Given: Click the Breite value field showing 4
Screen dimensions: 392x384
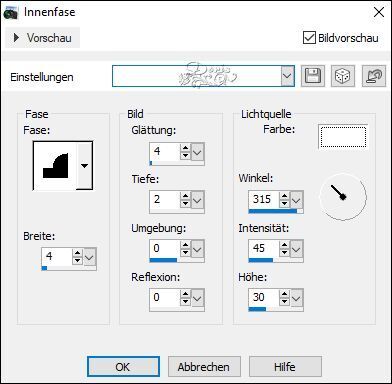Looking at the screenshot, I should click(57, 257).
